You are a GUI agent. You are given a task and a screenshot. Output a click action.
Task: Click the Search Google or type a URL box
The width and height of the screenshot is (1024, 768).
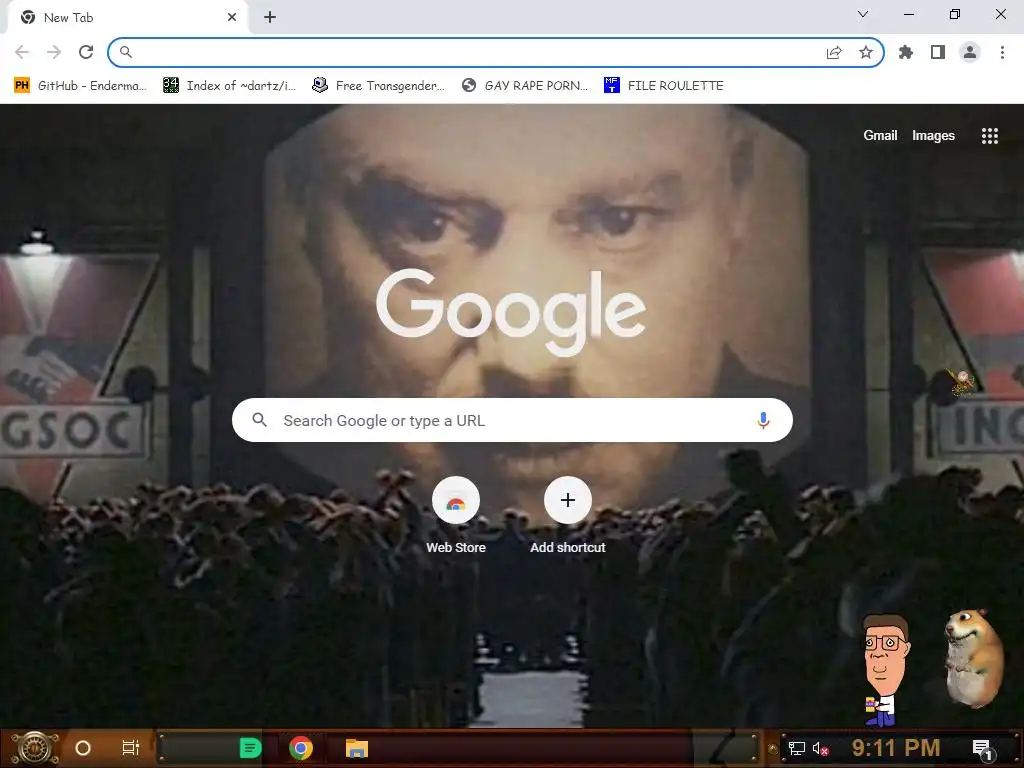(513, 420)
